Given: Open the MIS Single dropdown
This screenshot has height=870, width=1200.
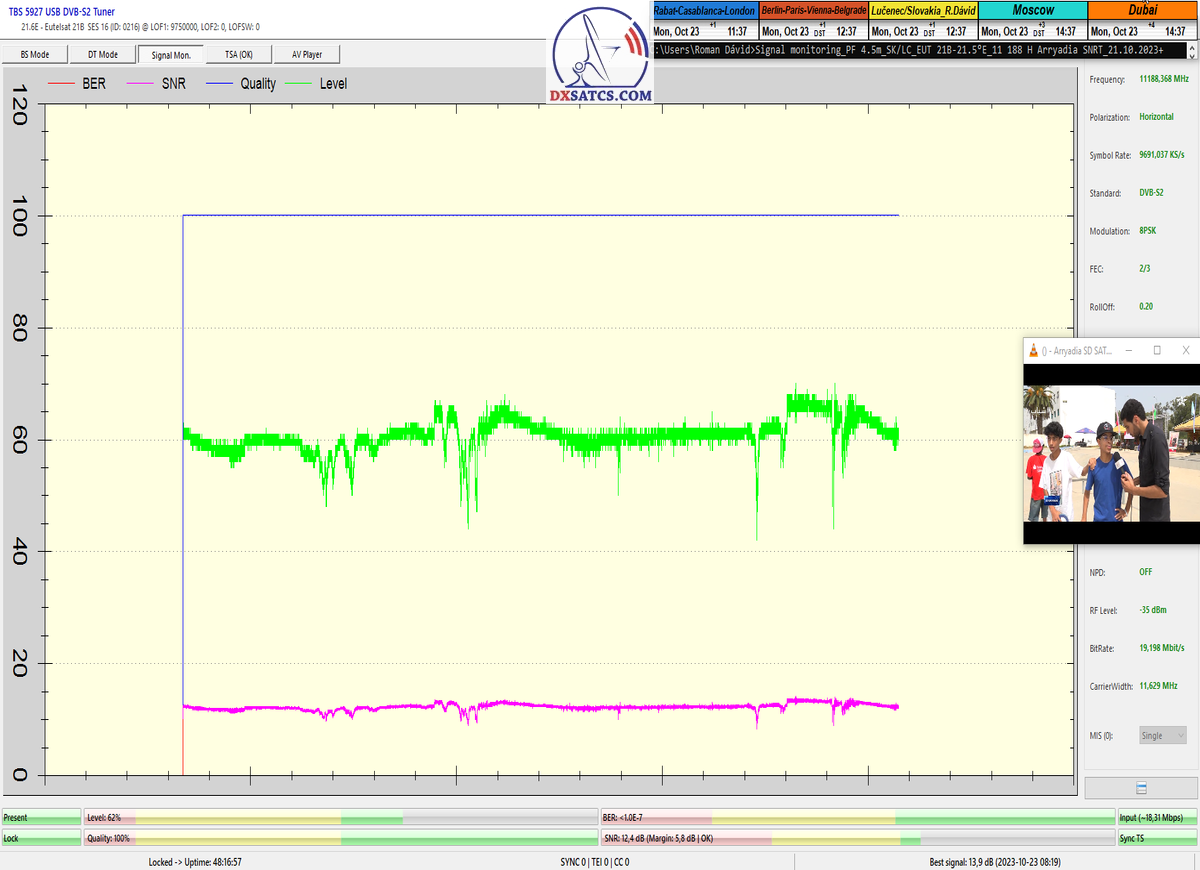Looking at the screenshot, I should (1163, 735).
